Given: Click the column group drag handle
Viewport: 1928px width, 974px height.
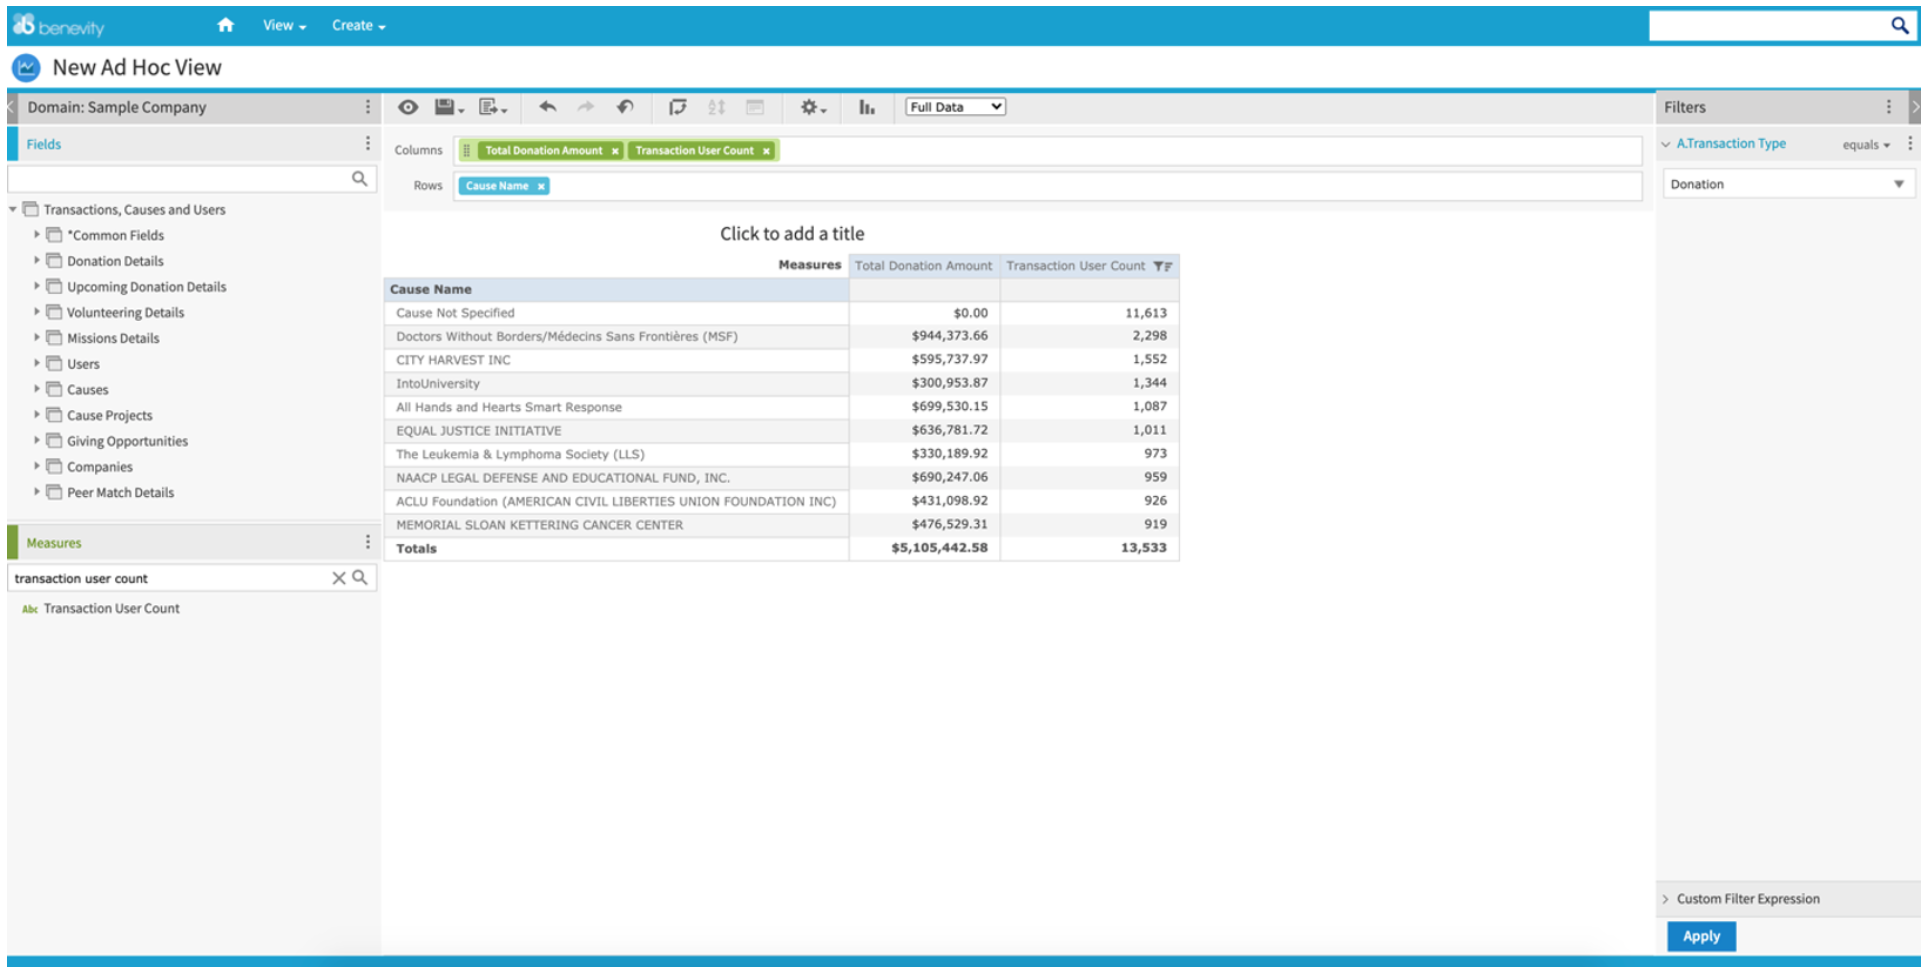Looking at the screenshot, I should pyautogui.click(x=466, y=151).
